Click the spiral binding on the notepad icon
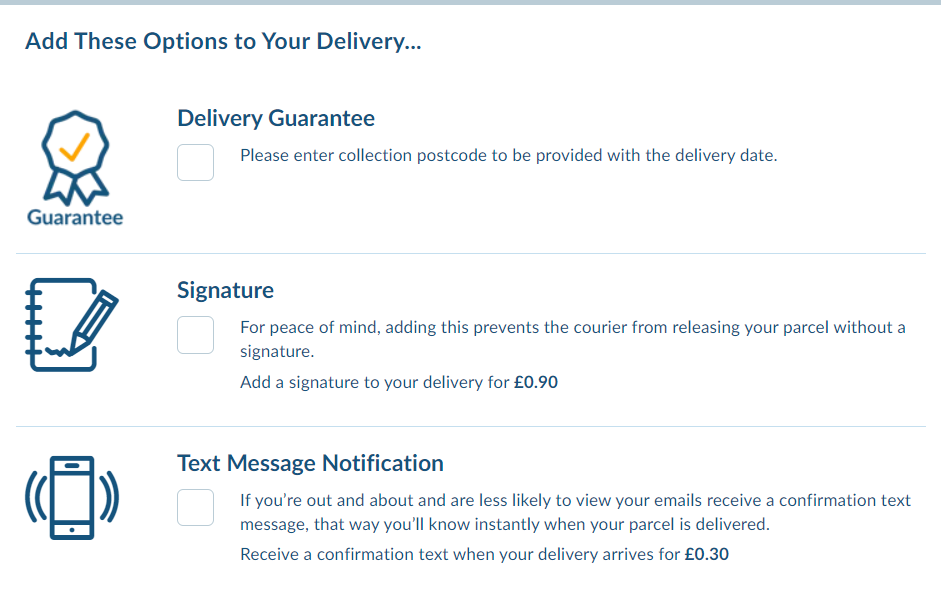This screenshot has width=941, height=598. 35,322
